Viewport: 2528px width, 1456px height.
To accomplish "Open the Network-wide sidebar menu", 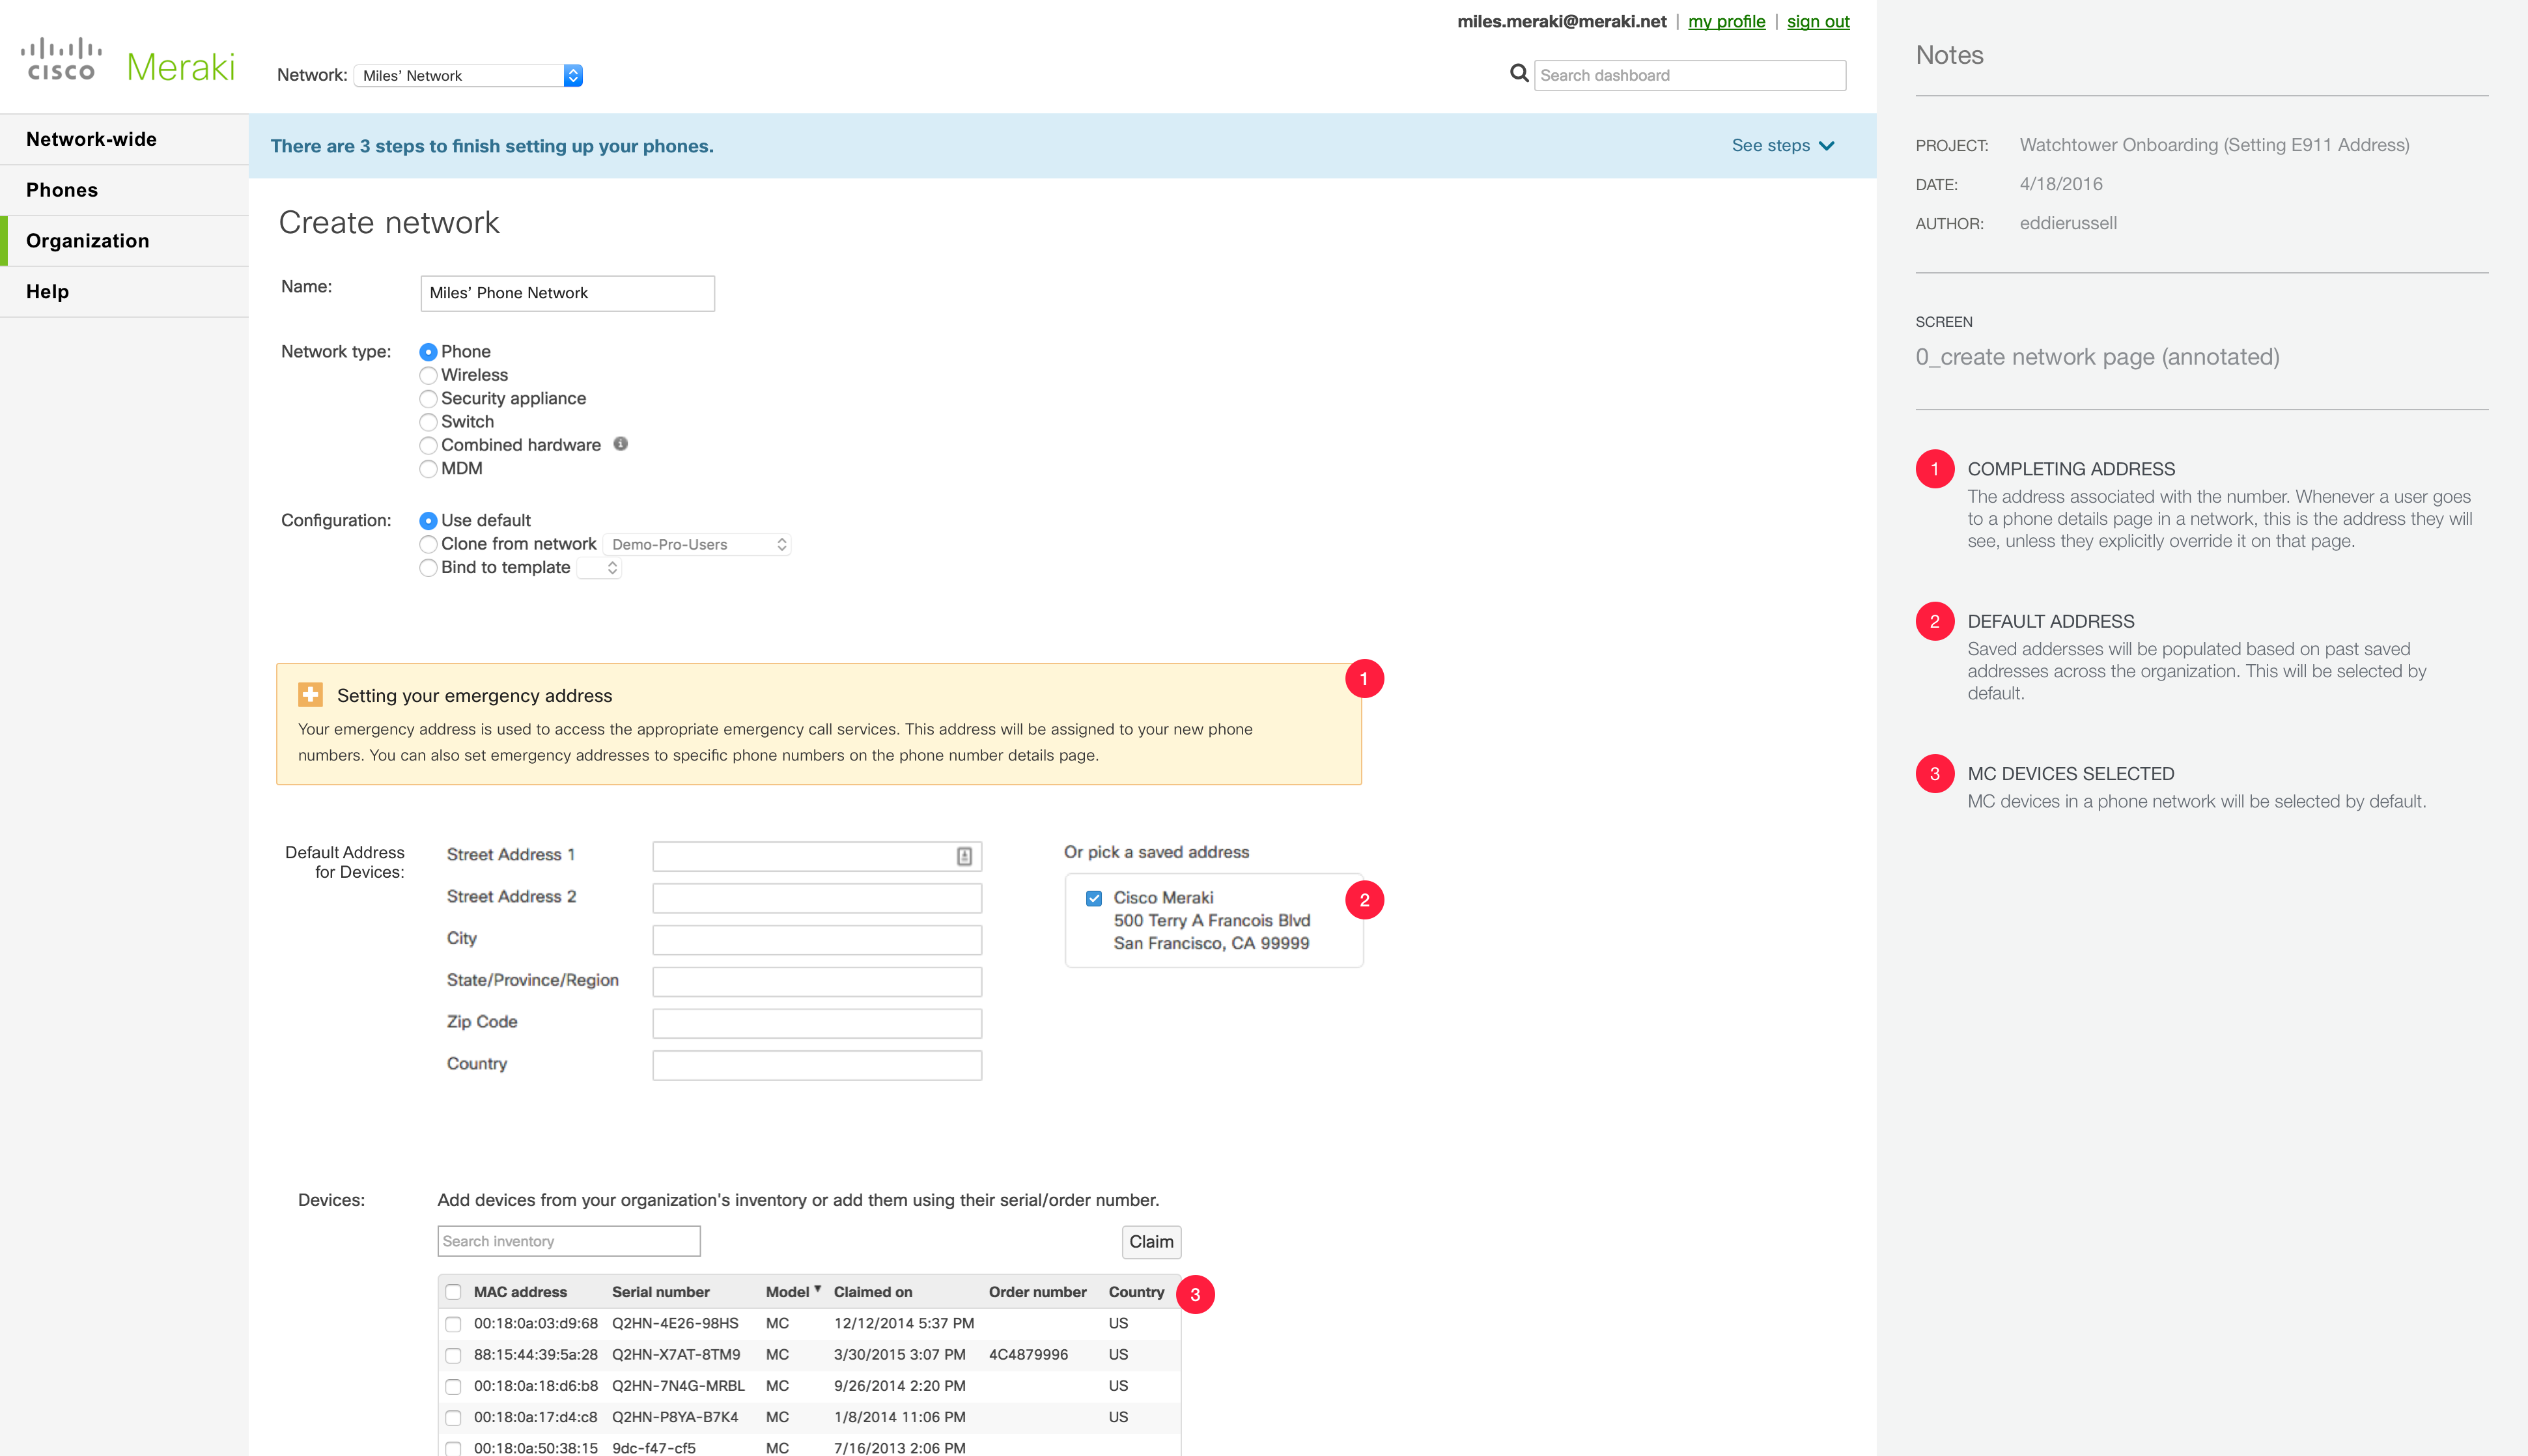I will (x=91, y=139).
